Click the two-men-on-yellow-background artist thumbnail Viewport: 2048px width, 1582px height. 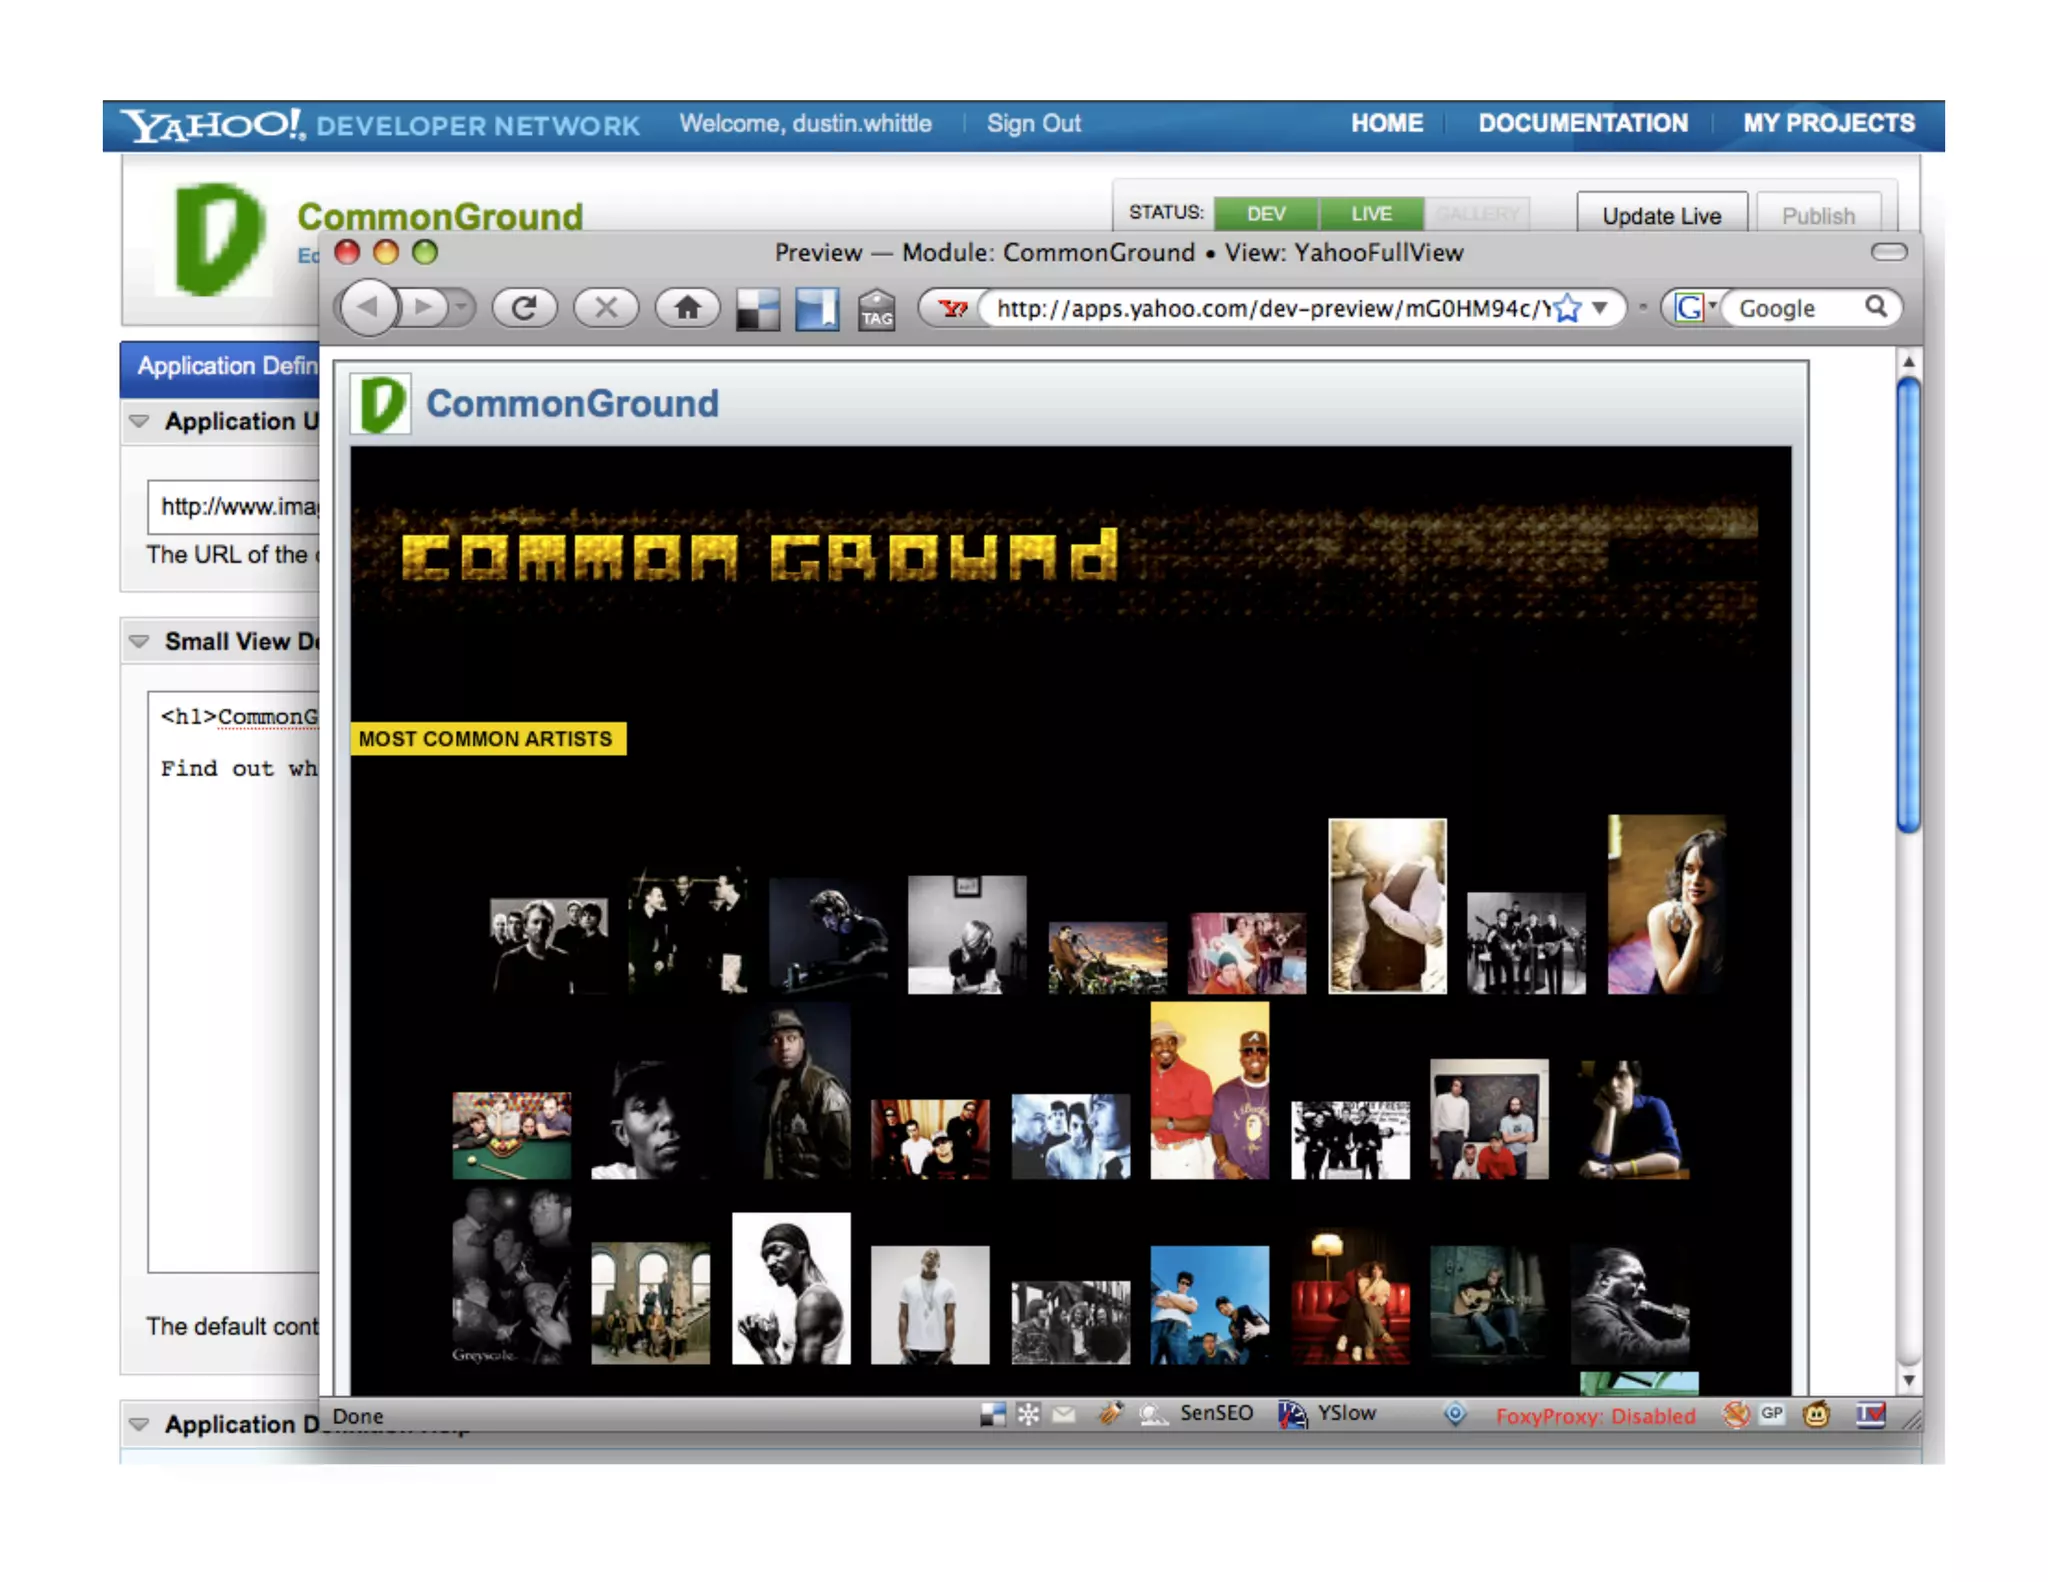(1209, 1090)
